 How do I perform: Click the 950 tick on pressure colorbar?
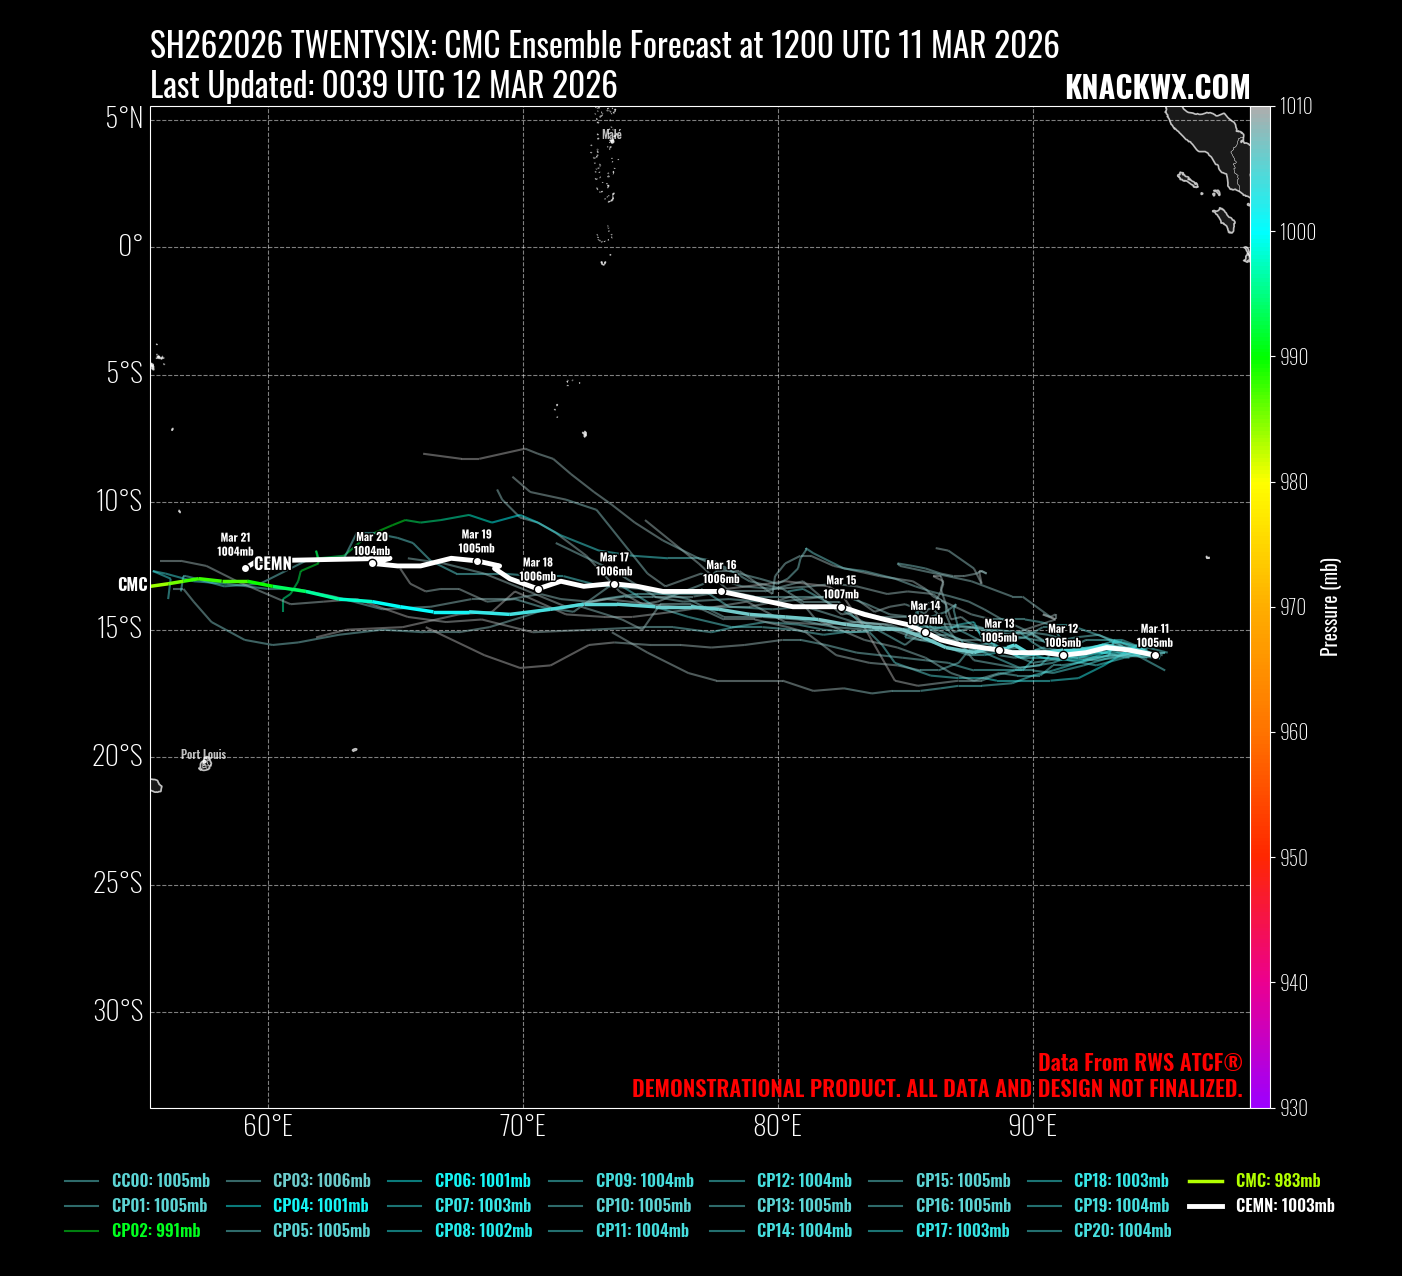1297,858
